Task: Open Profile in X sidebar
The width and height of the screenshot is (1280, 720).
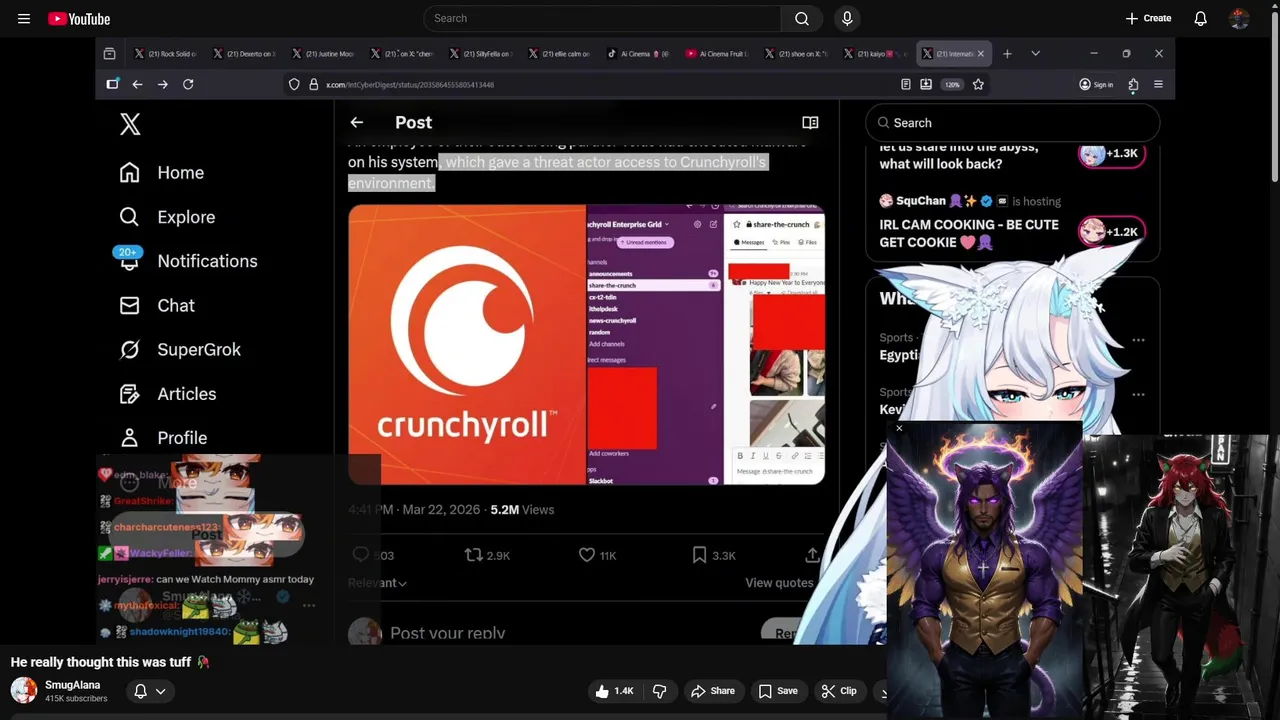Action: [x=163, y=437]
